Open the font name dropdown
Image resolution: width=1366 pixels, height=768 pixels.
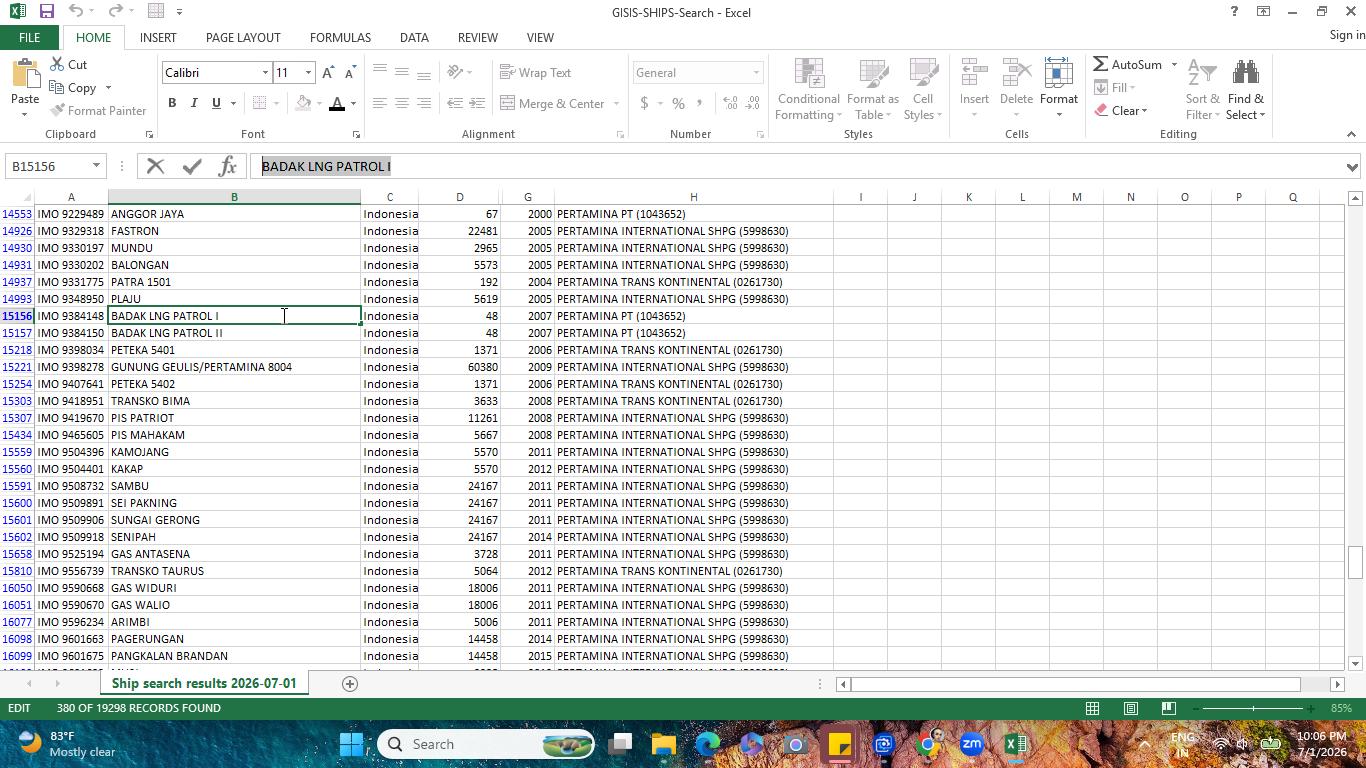(x=265, y=73)
